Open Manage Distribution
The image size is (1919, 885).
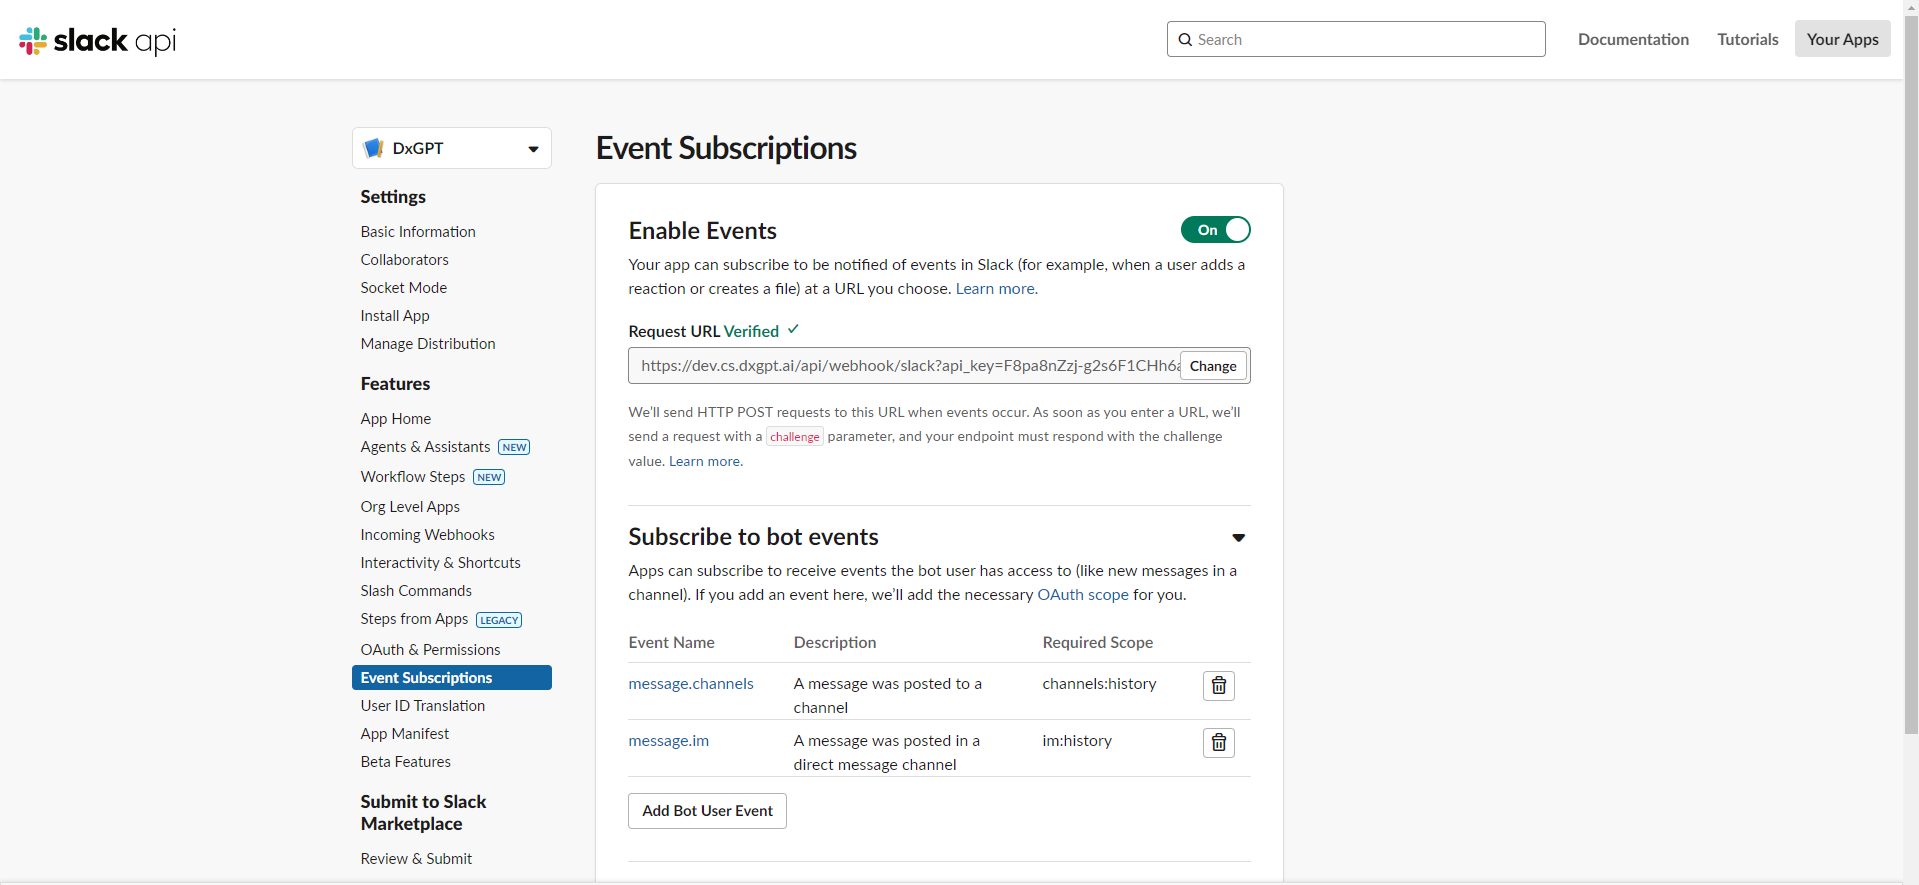pos(428,343)
